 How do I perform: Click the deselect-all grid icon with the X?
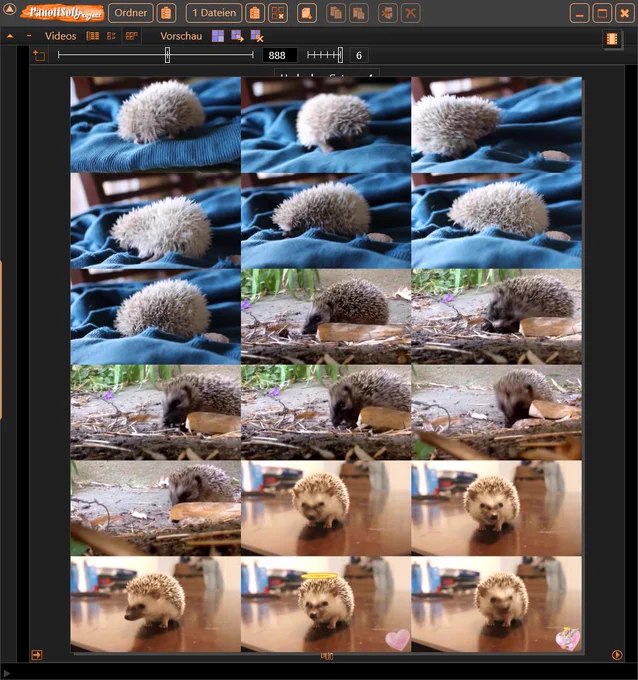click(278, 13)
